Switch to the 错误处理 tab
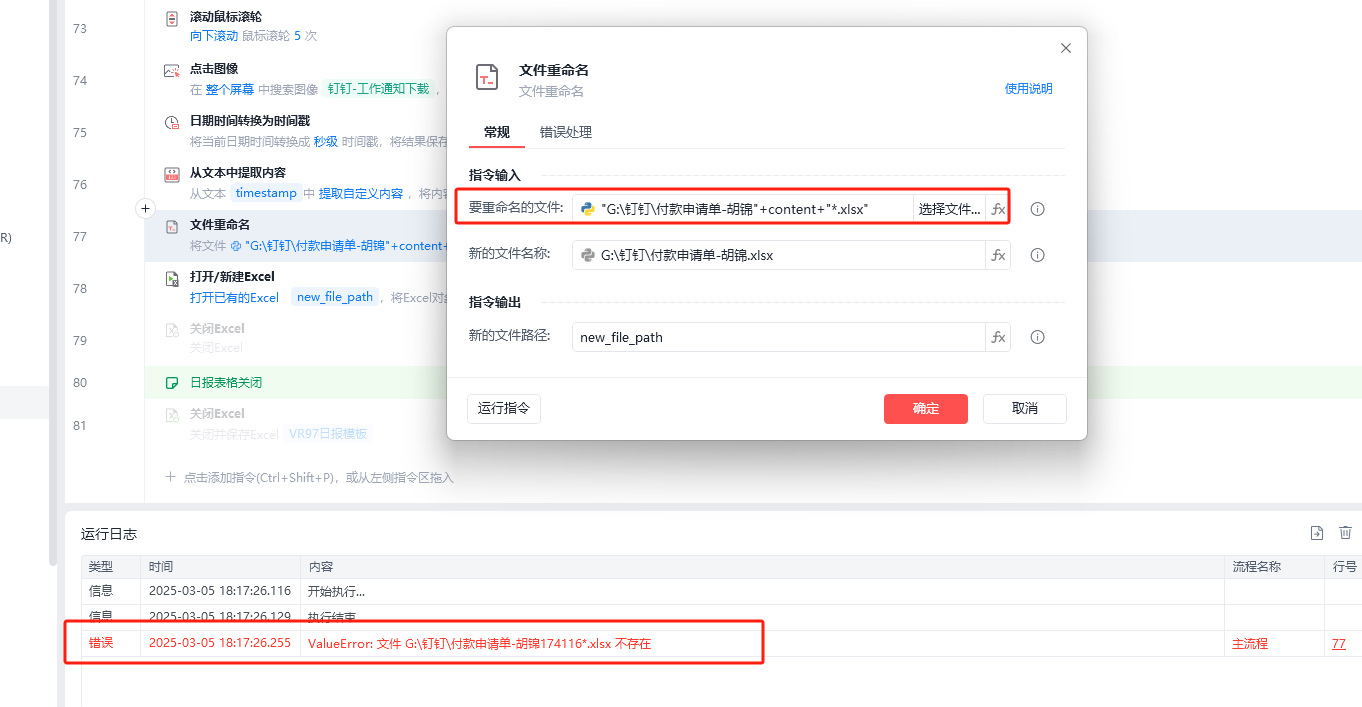The image size is (1362, 707). pyautogui.click(x=566, y=132)
